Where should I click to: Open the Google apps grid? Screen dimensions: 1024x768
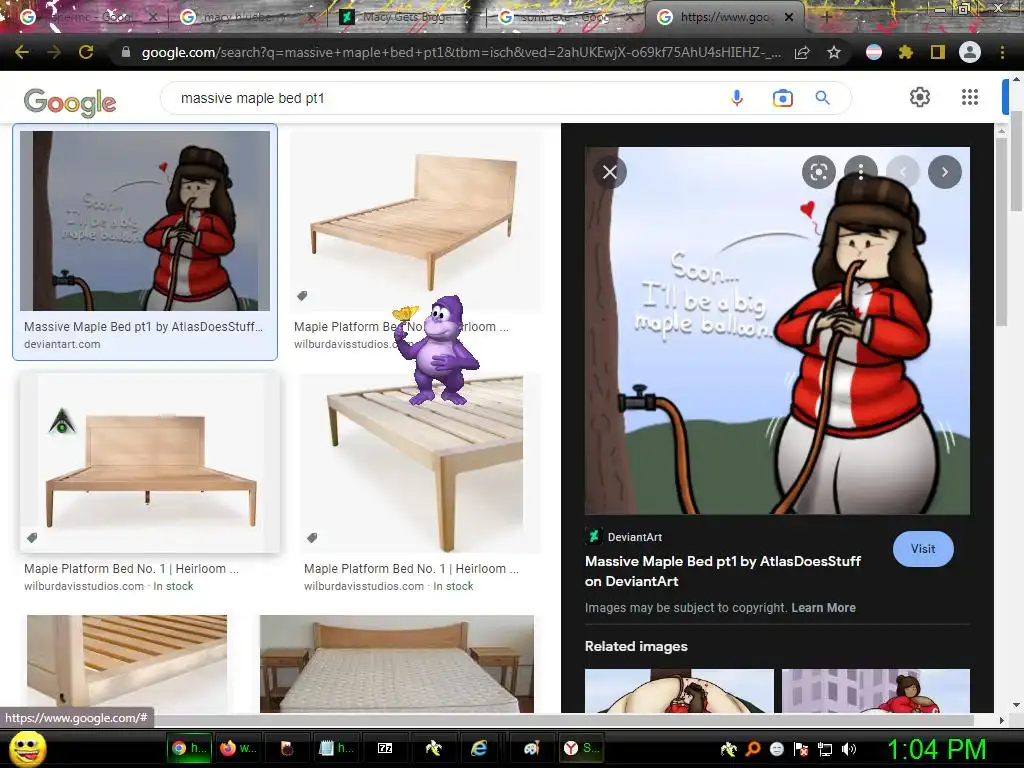pos(970,97)
